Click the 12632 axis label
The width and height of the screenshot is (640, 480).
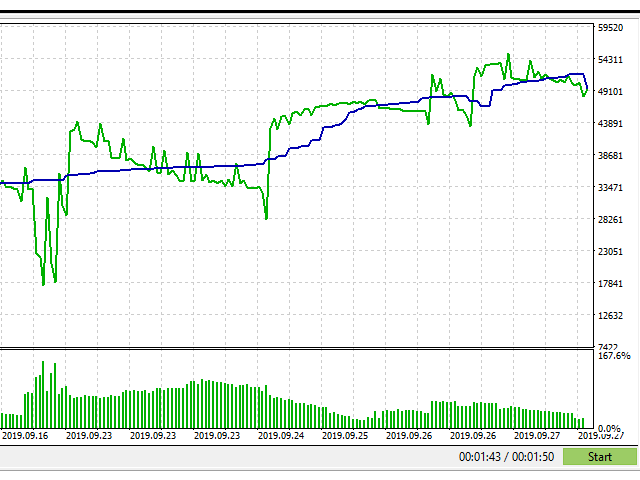click(x=611, y=316)
